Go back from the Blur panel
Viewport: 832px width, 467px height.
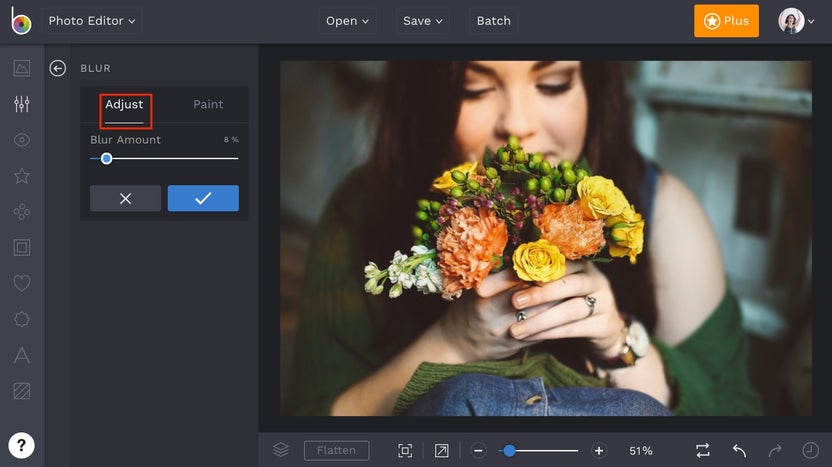click(57, 68)
